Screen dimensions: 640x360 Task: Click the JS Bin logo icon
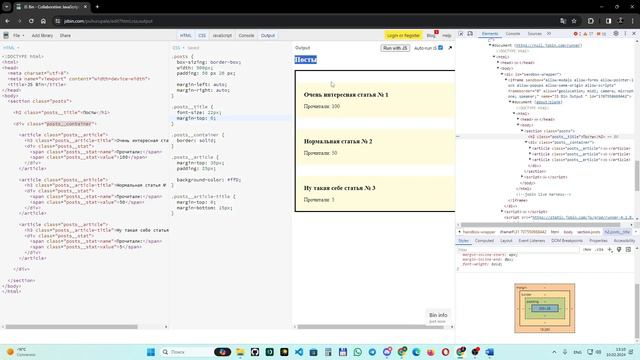point(6,36)
